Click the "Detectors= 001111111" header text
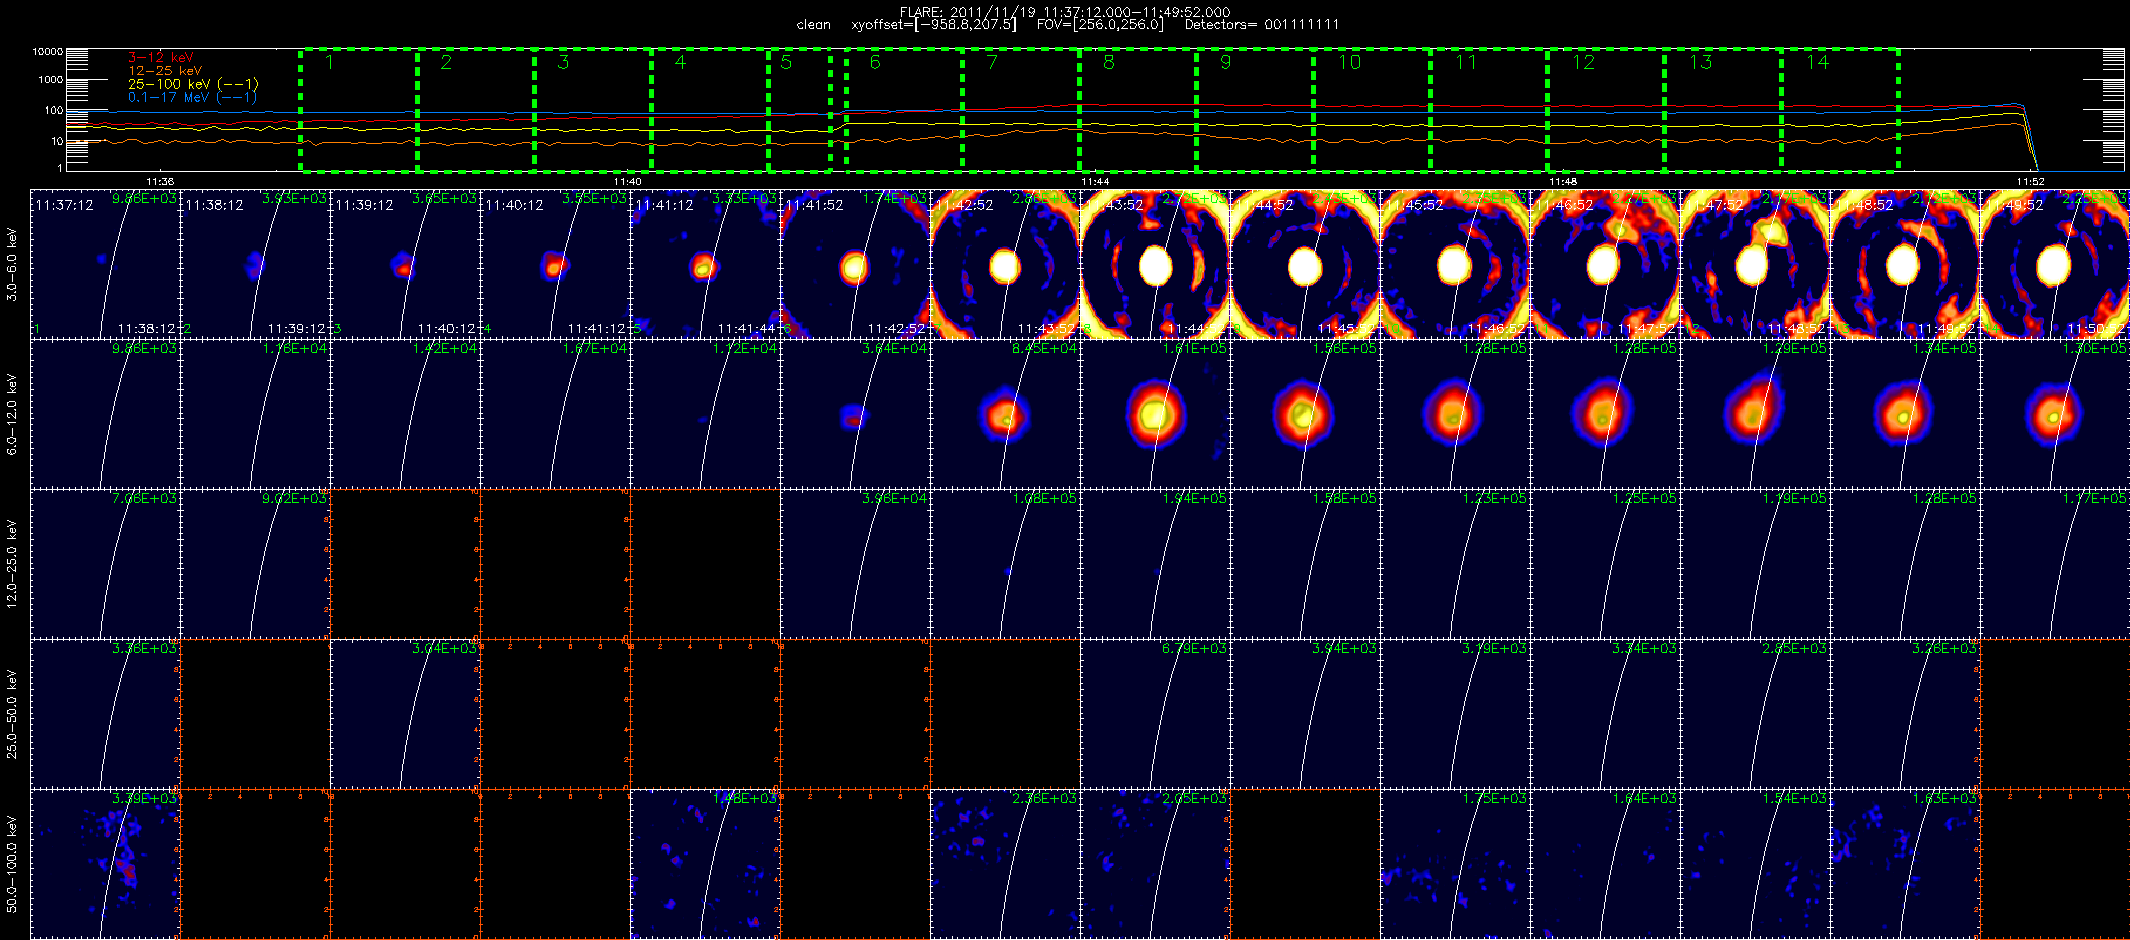The image size is (2130, 940). (x=1262, y=25)
